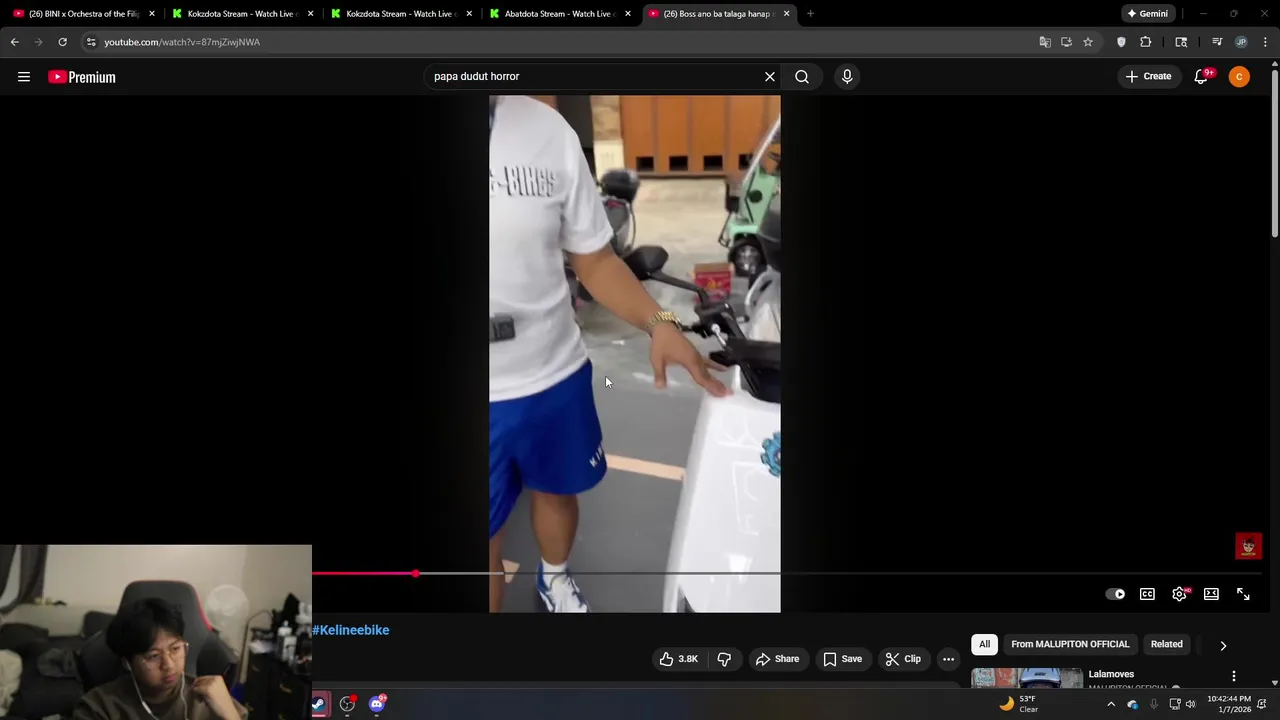Switch to the BINI x Orchestra tab
Screen dimensions: 1280x720
point(84,14)
